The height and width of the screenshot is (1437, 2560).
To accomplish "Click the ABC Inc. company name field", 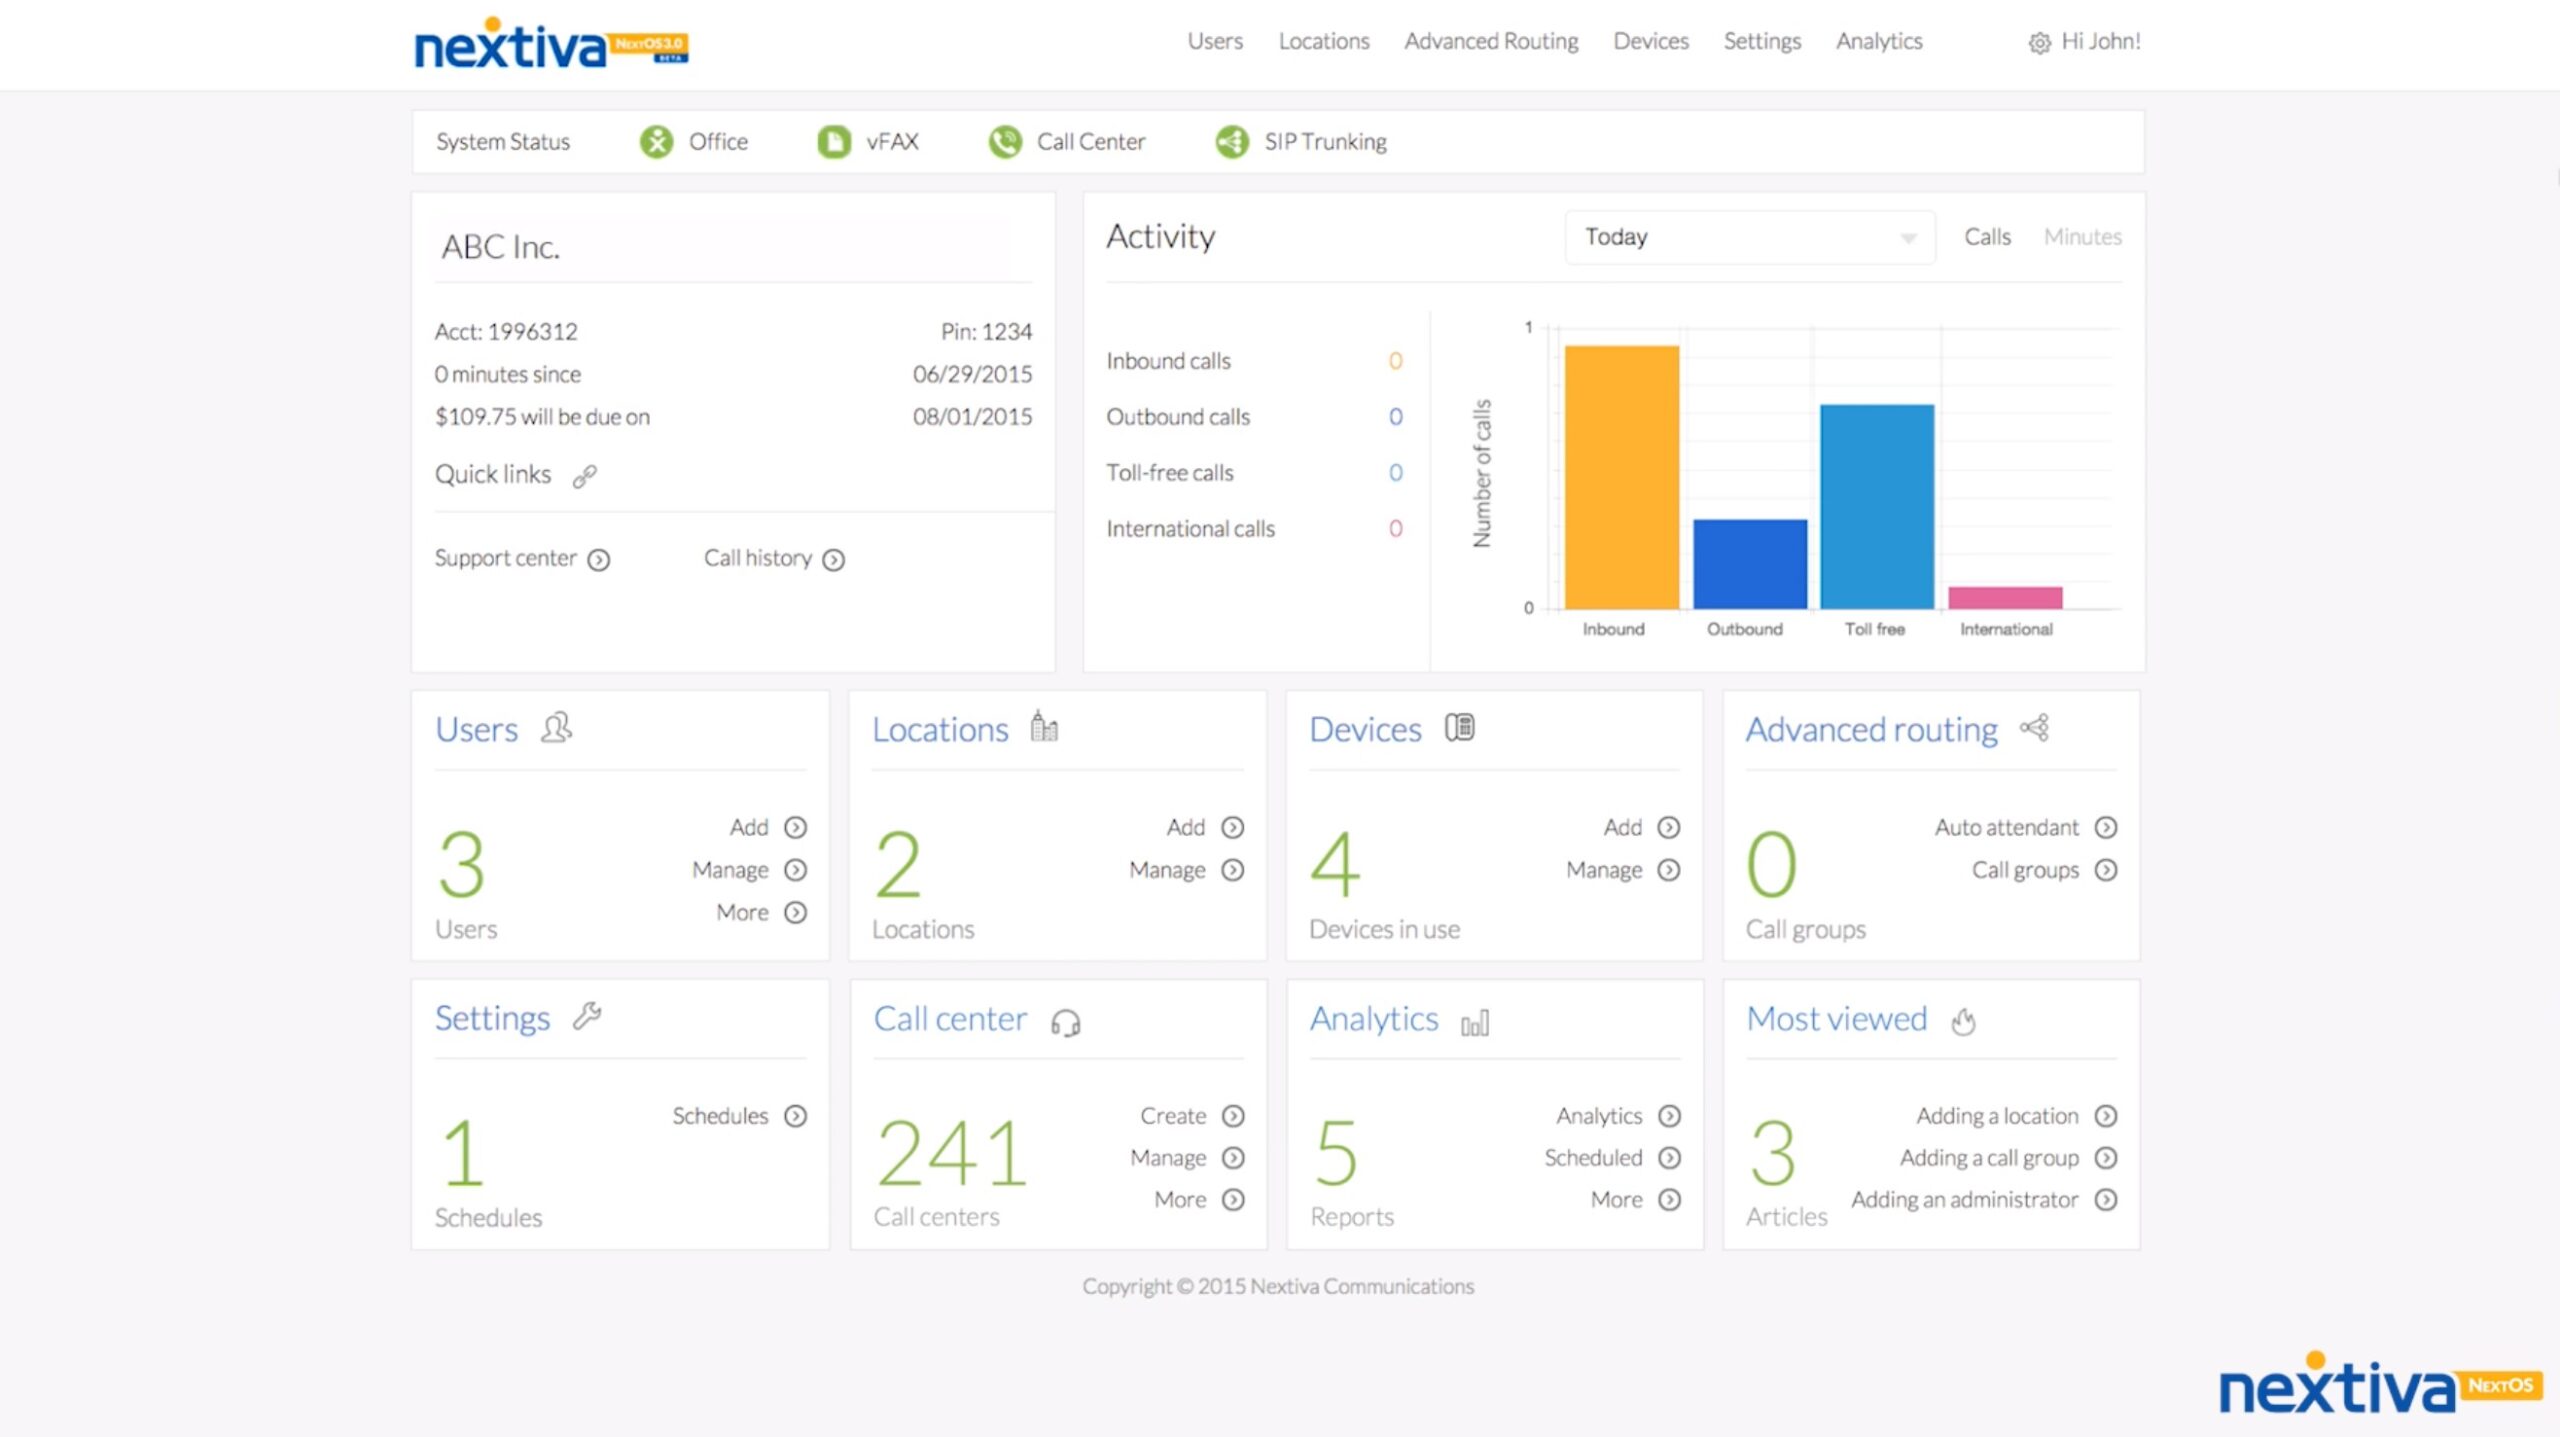I will click(x=500, y=247).
